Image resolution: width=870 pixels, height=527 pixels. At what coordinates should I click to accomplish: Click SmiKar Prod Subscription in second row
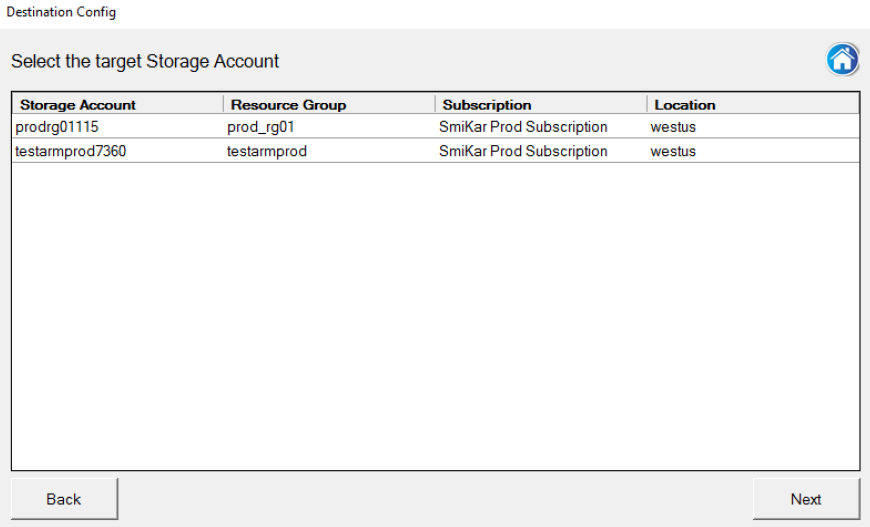pos(523,151)
